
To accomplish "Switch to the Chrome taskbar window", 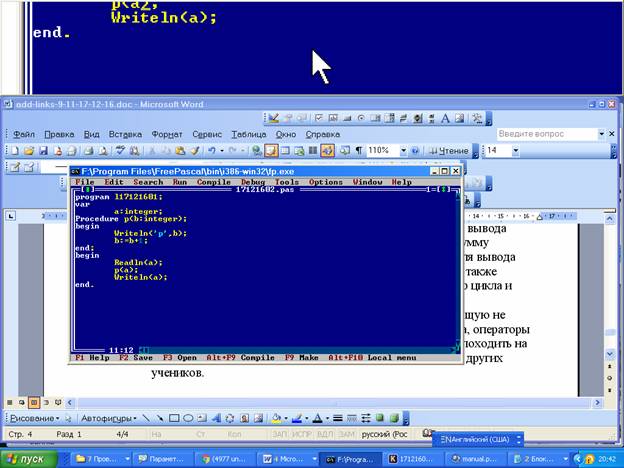I will 225,459.
